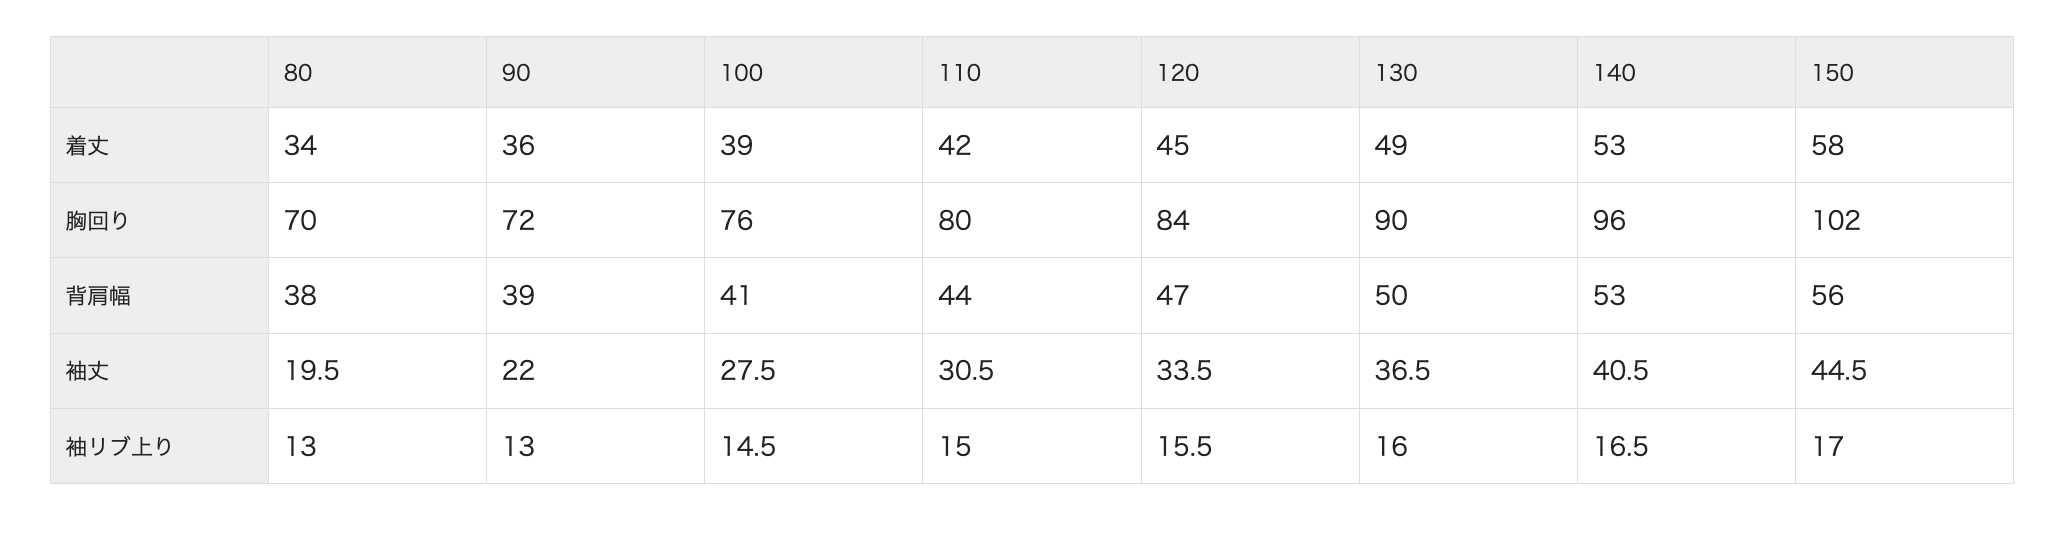The width and height of the screenshot is (2052, 556).
Task: Select the 44.5 cell in 袖丈 row
Action: tap(1838, 371)
